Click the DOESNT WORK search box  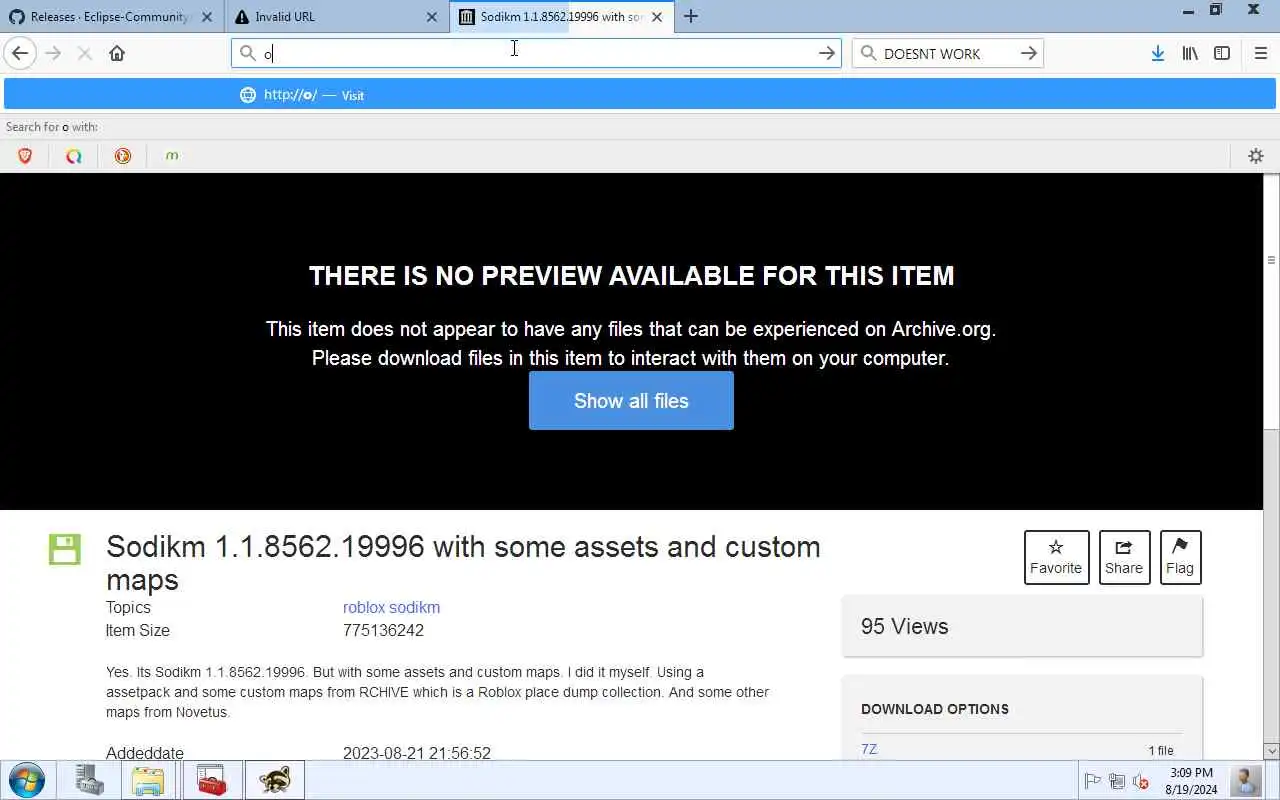(x=948, y=53)
